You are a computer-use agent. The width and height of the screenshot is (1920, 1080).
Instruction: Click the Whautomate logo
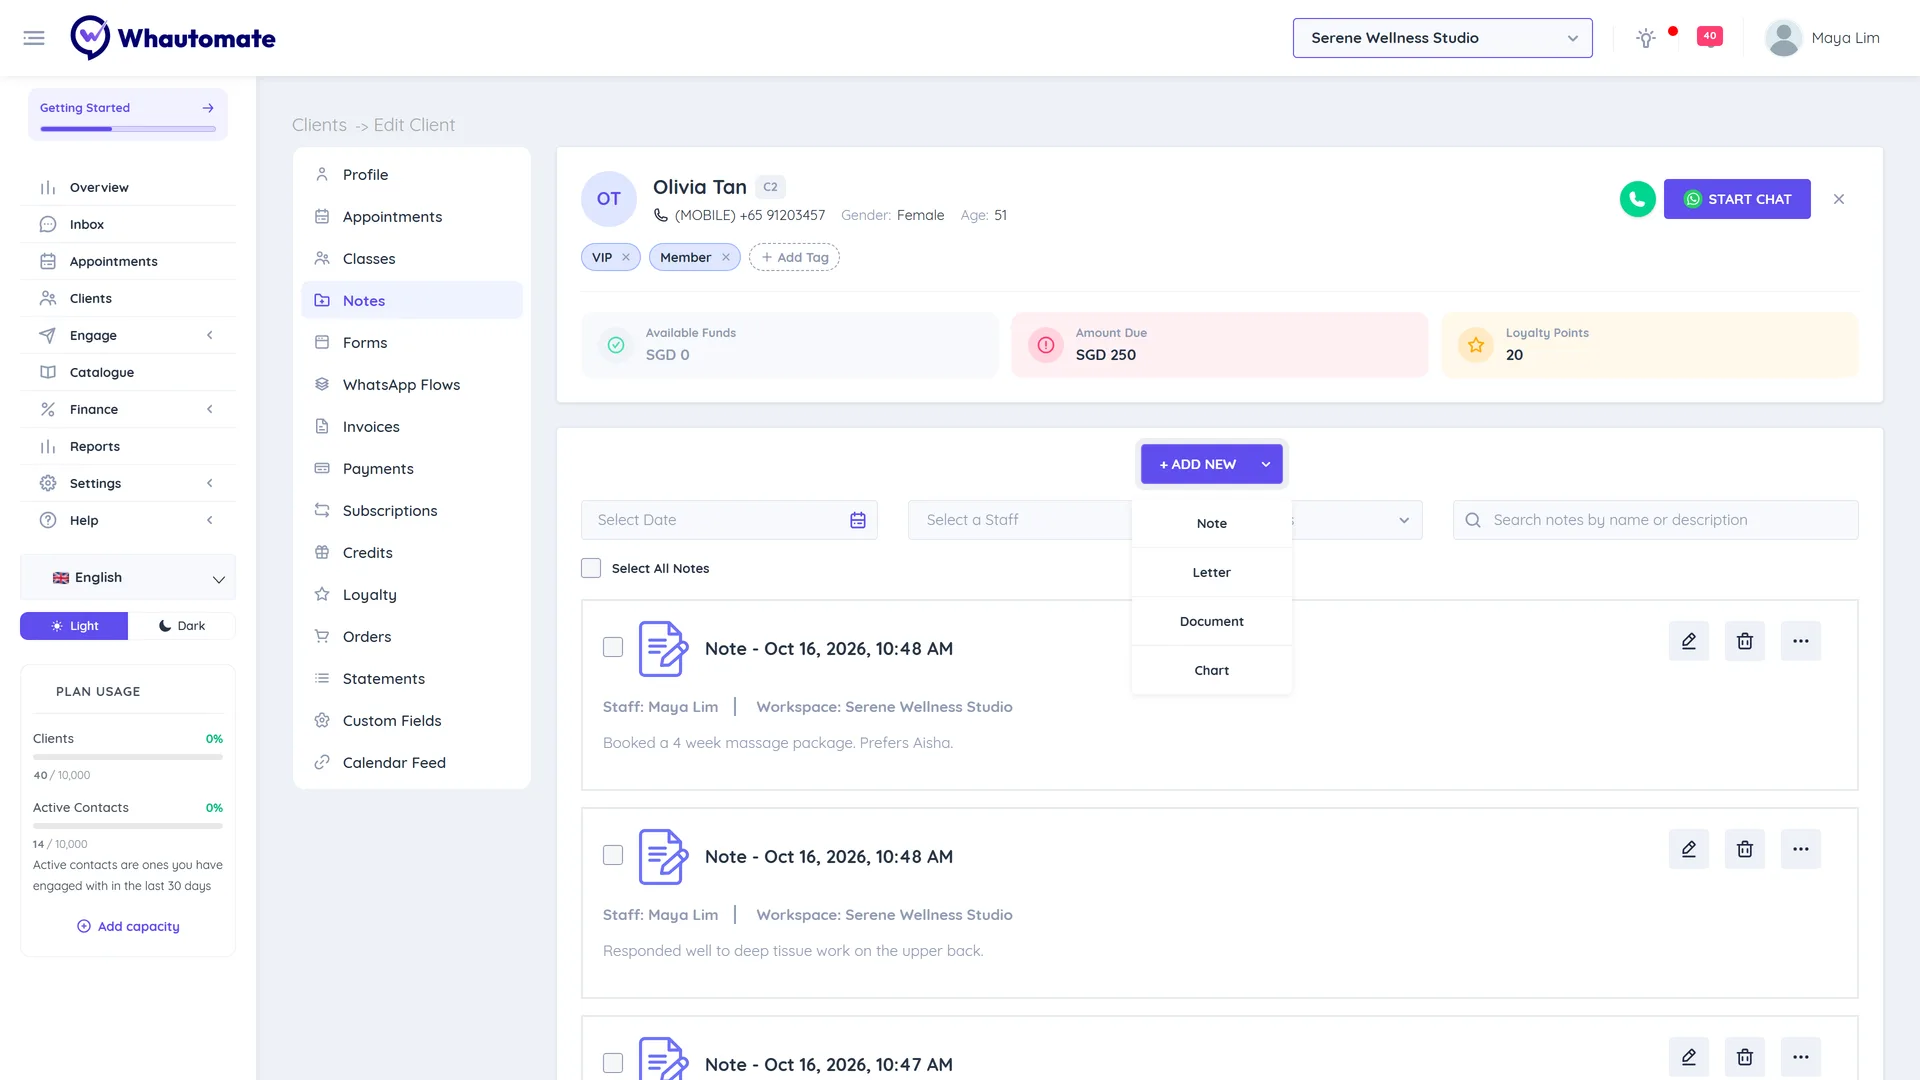click(x=173, y=38)
